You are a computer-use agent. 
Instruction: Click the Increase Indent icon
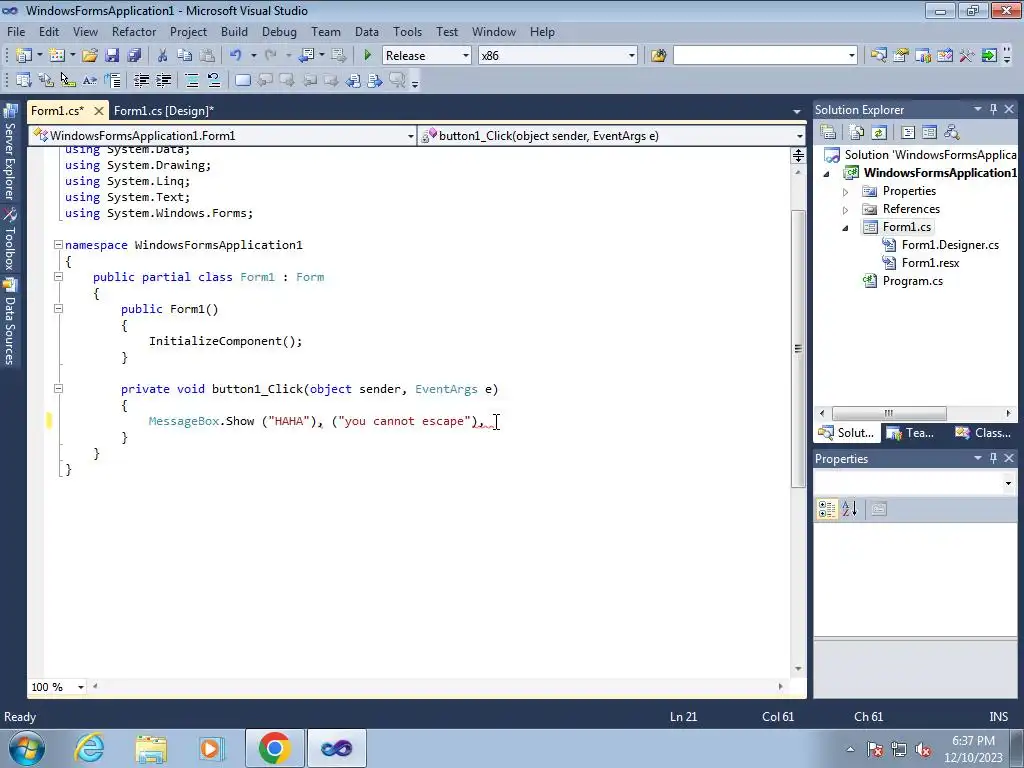(163, 80)
